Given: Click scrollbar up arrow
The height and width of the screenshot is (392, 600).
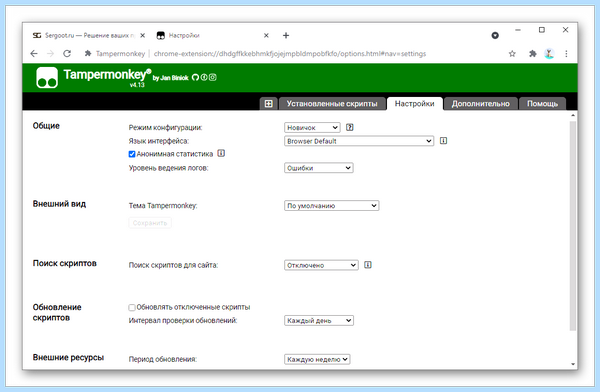Looking at the screenshot, I should [573, 115].
